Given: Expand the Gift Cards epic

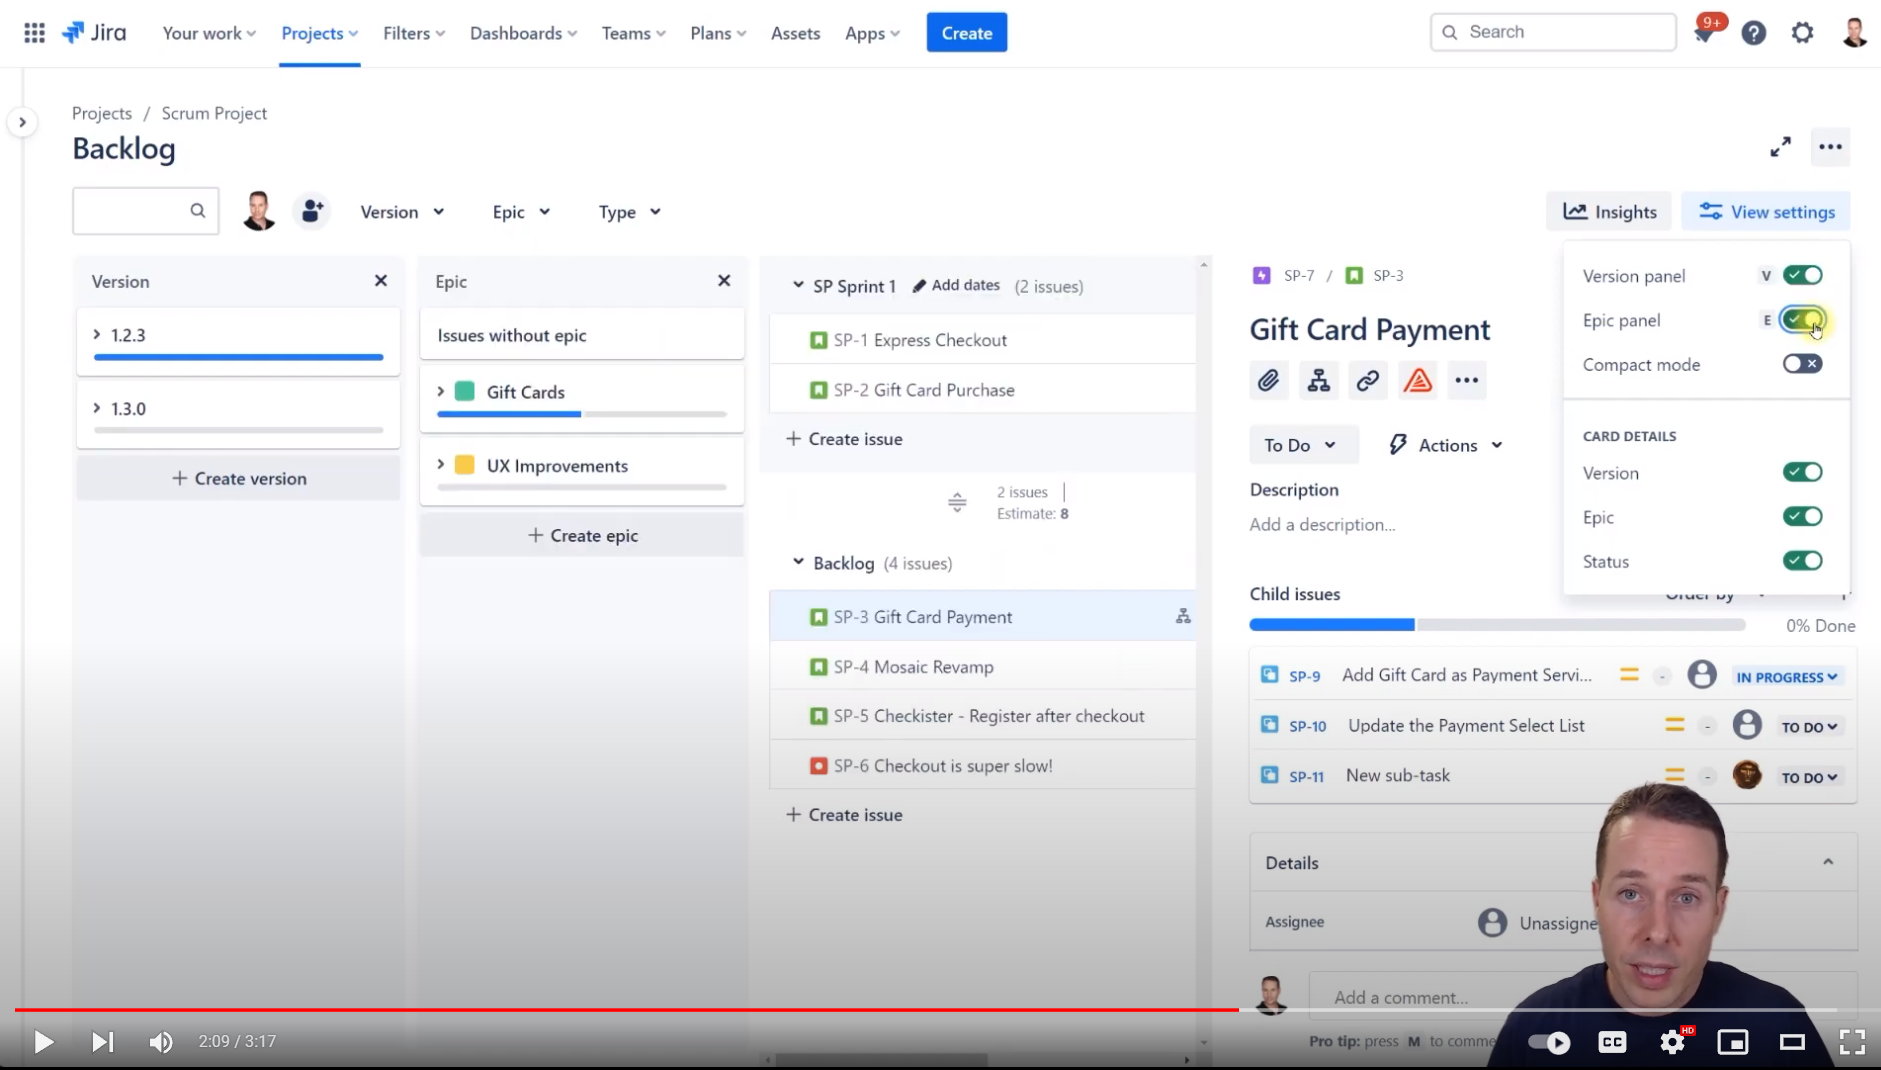Looking at the screenshot, I should click(x=441, y=391).
